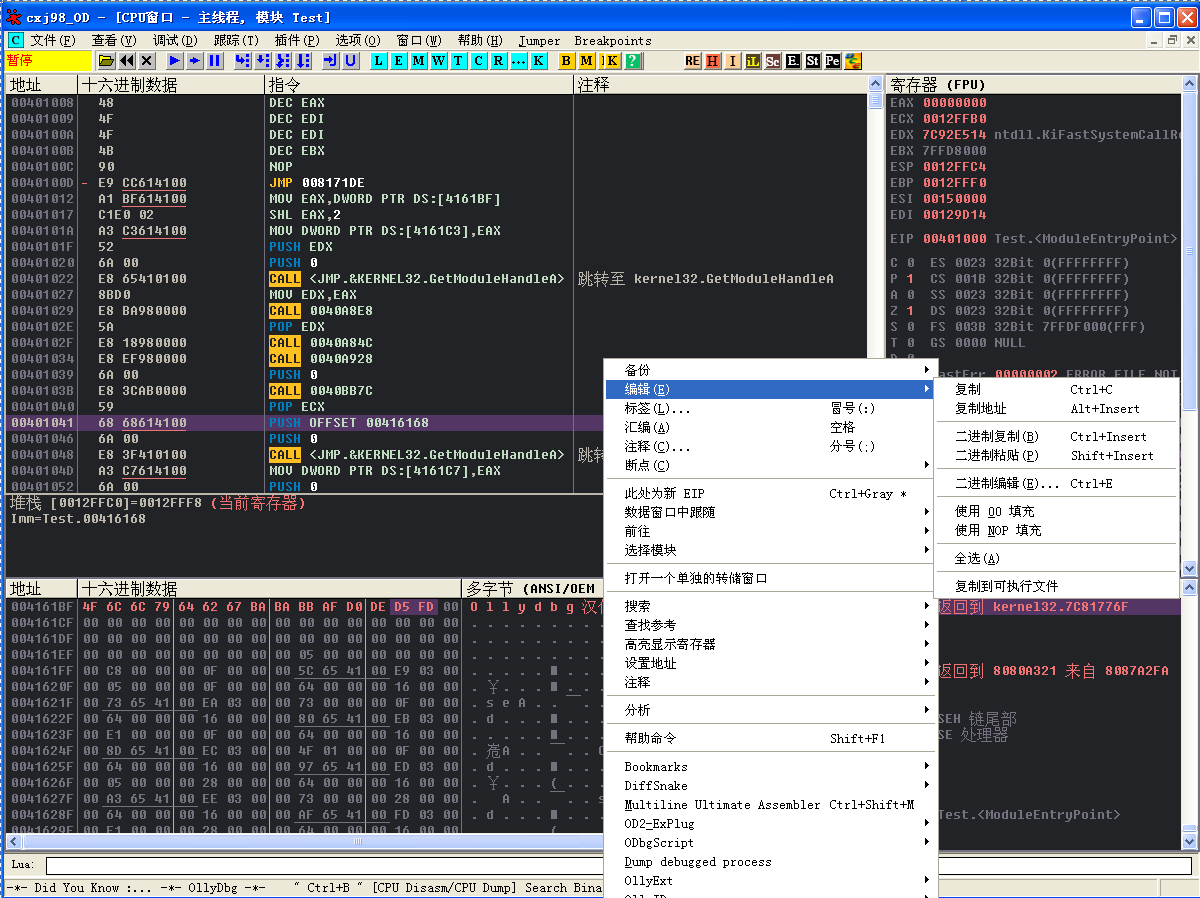Click the Close program X toolbar icon

point(146,61)
